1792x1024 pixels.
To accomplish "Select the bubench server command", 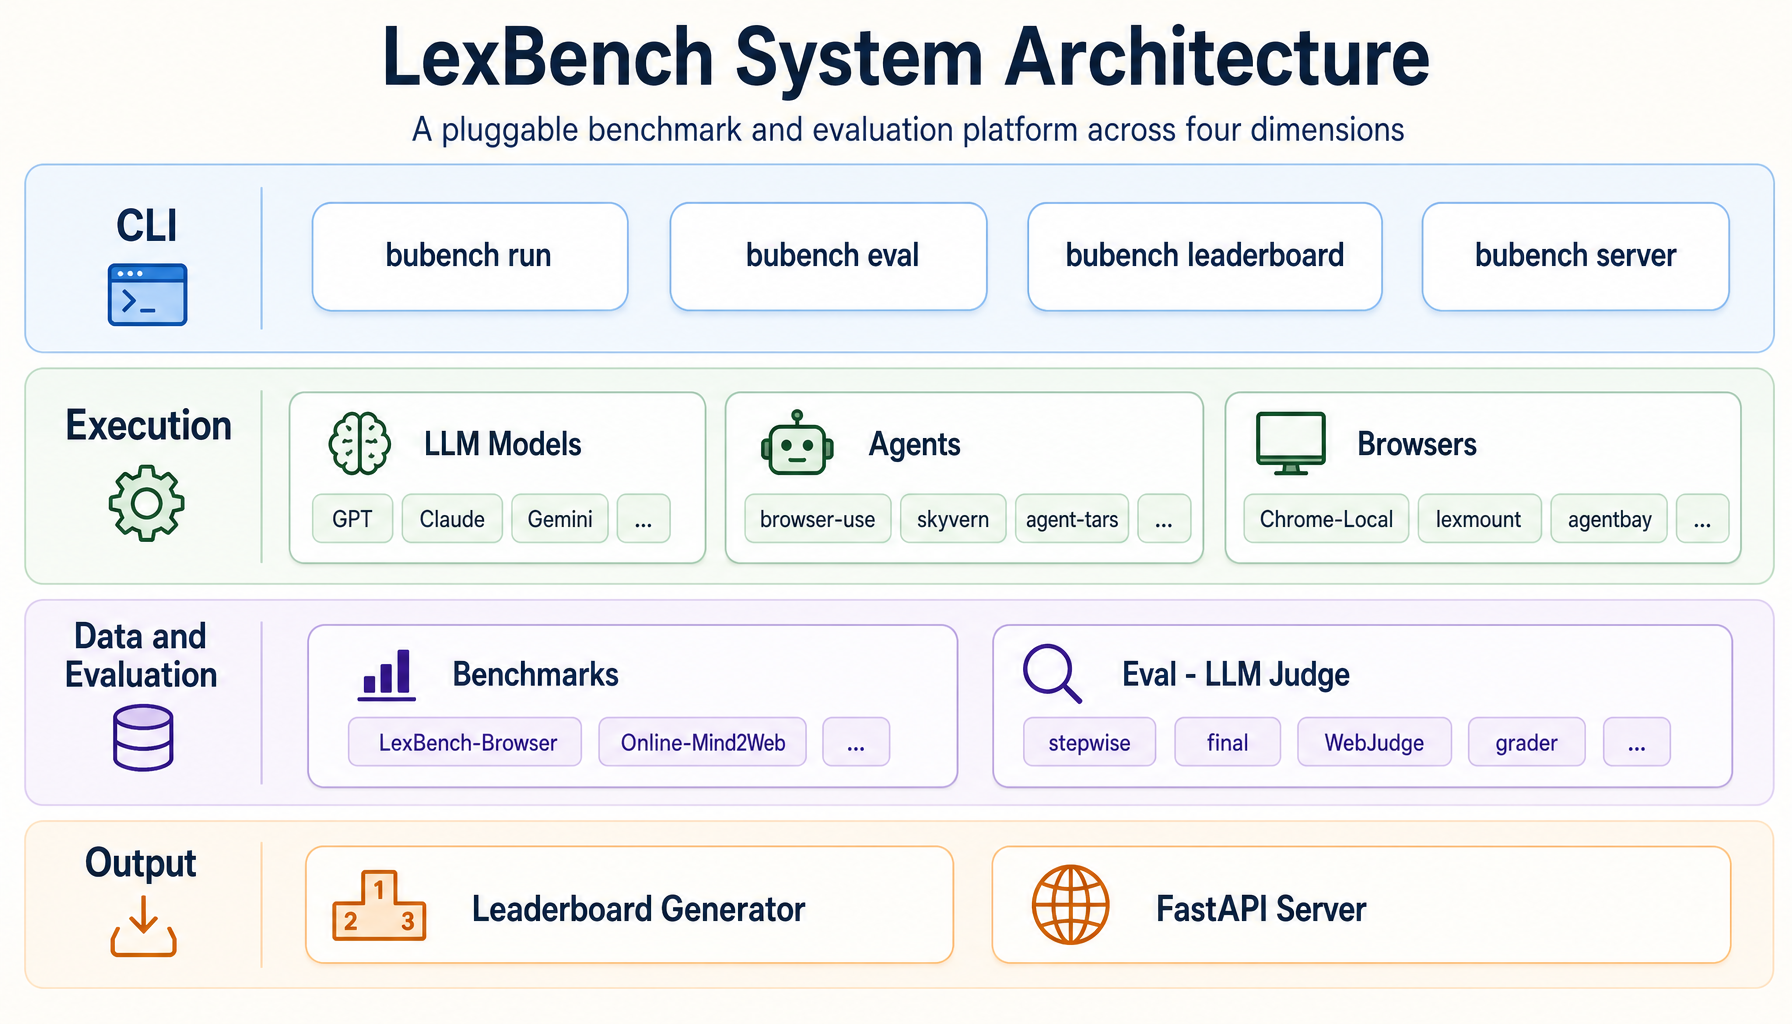I will (x=1576, y=256).
